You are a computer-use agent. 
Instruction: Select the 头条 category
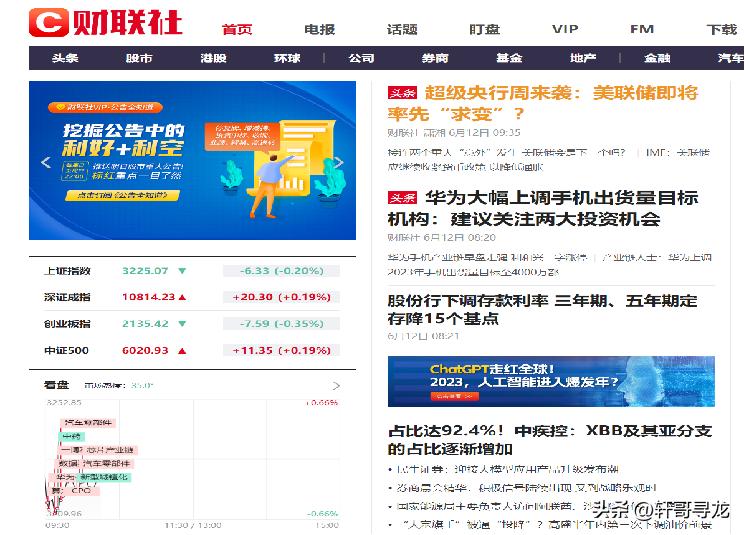tap(65, 58)
